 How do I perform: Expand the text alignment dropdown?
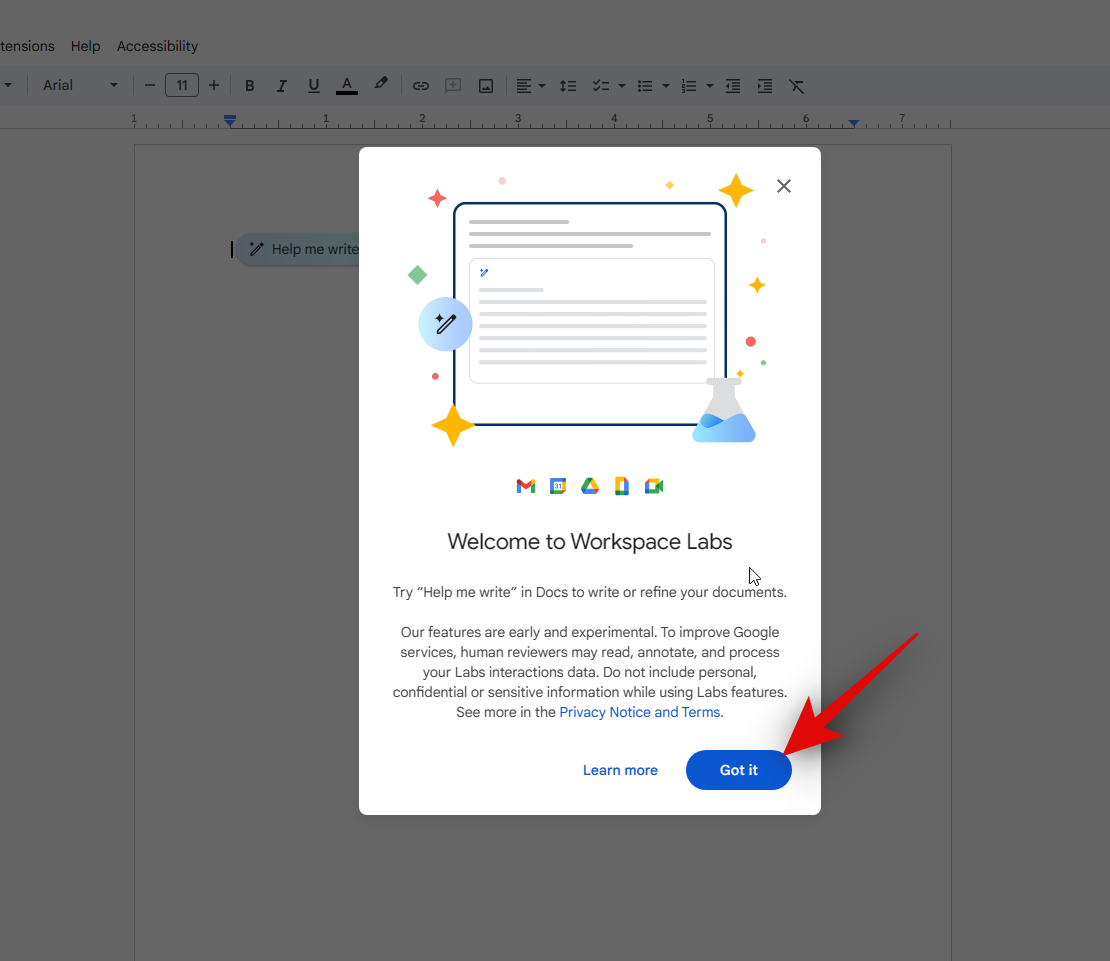[542, 86]
